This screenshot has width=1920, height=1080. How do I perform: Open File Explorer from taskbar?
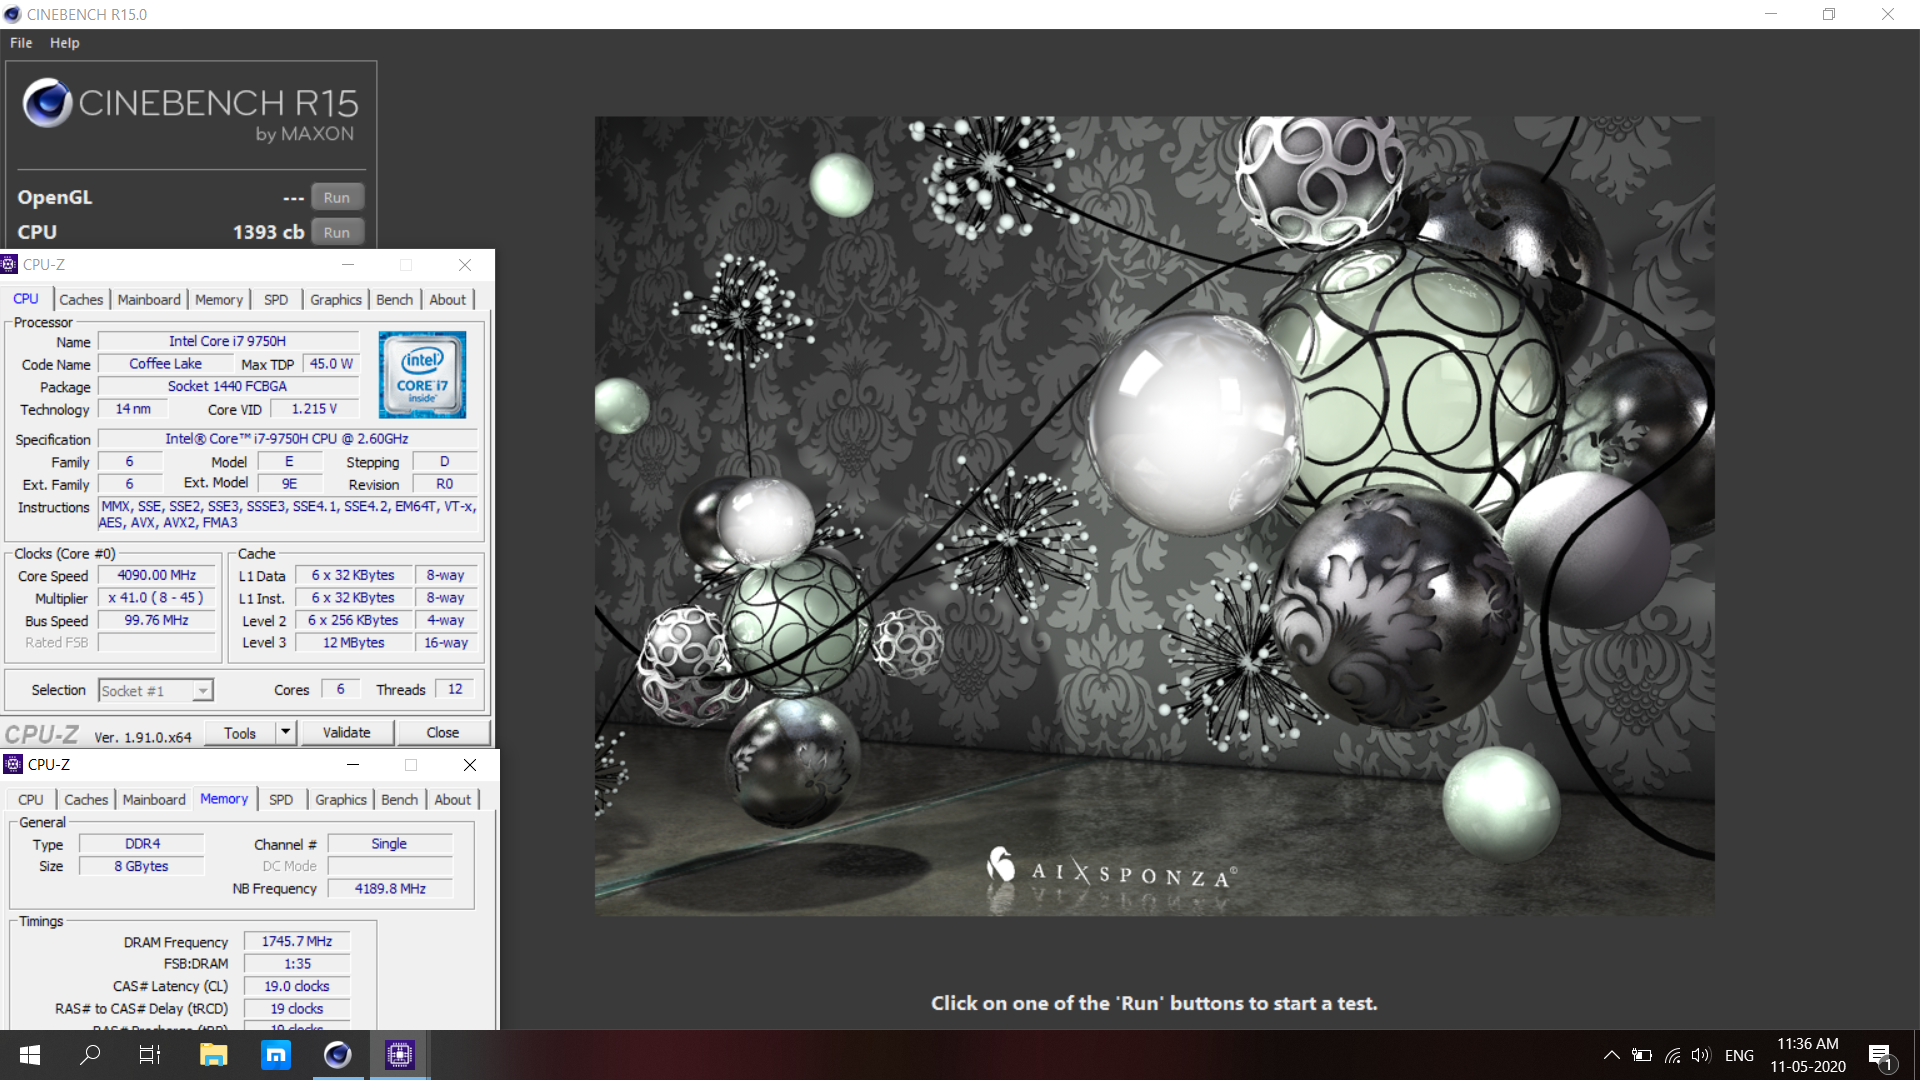coord(213,1055)
